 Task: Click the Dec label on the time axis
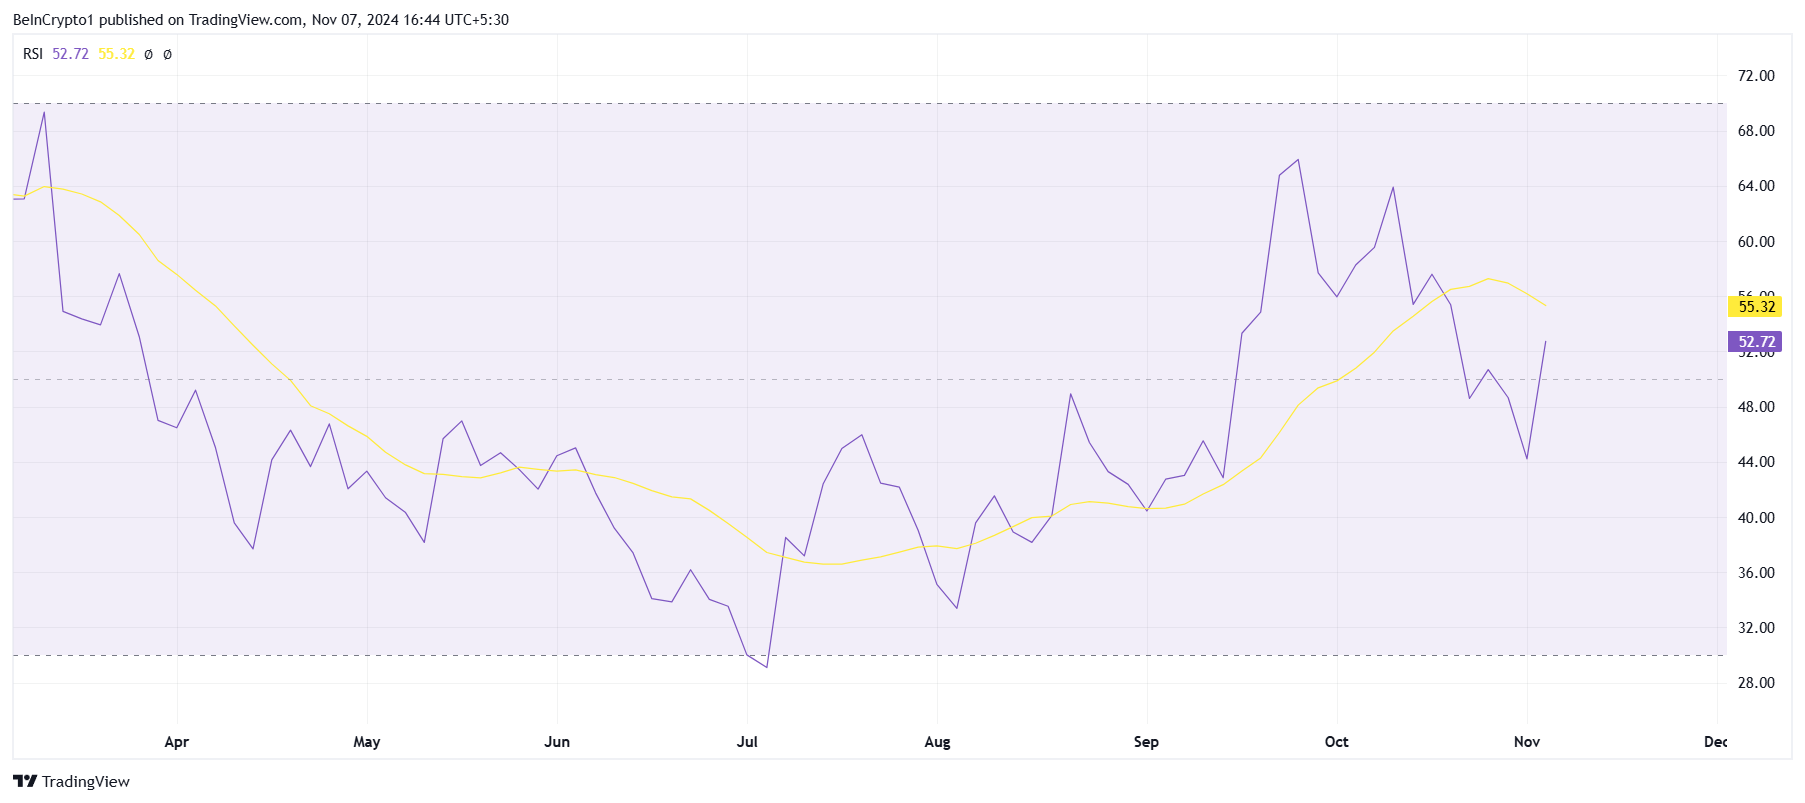pos(1715,742)
